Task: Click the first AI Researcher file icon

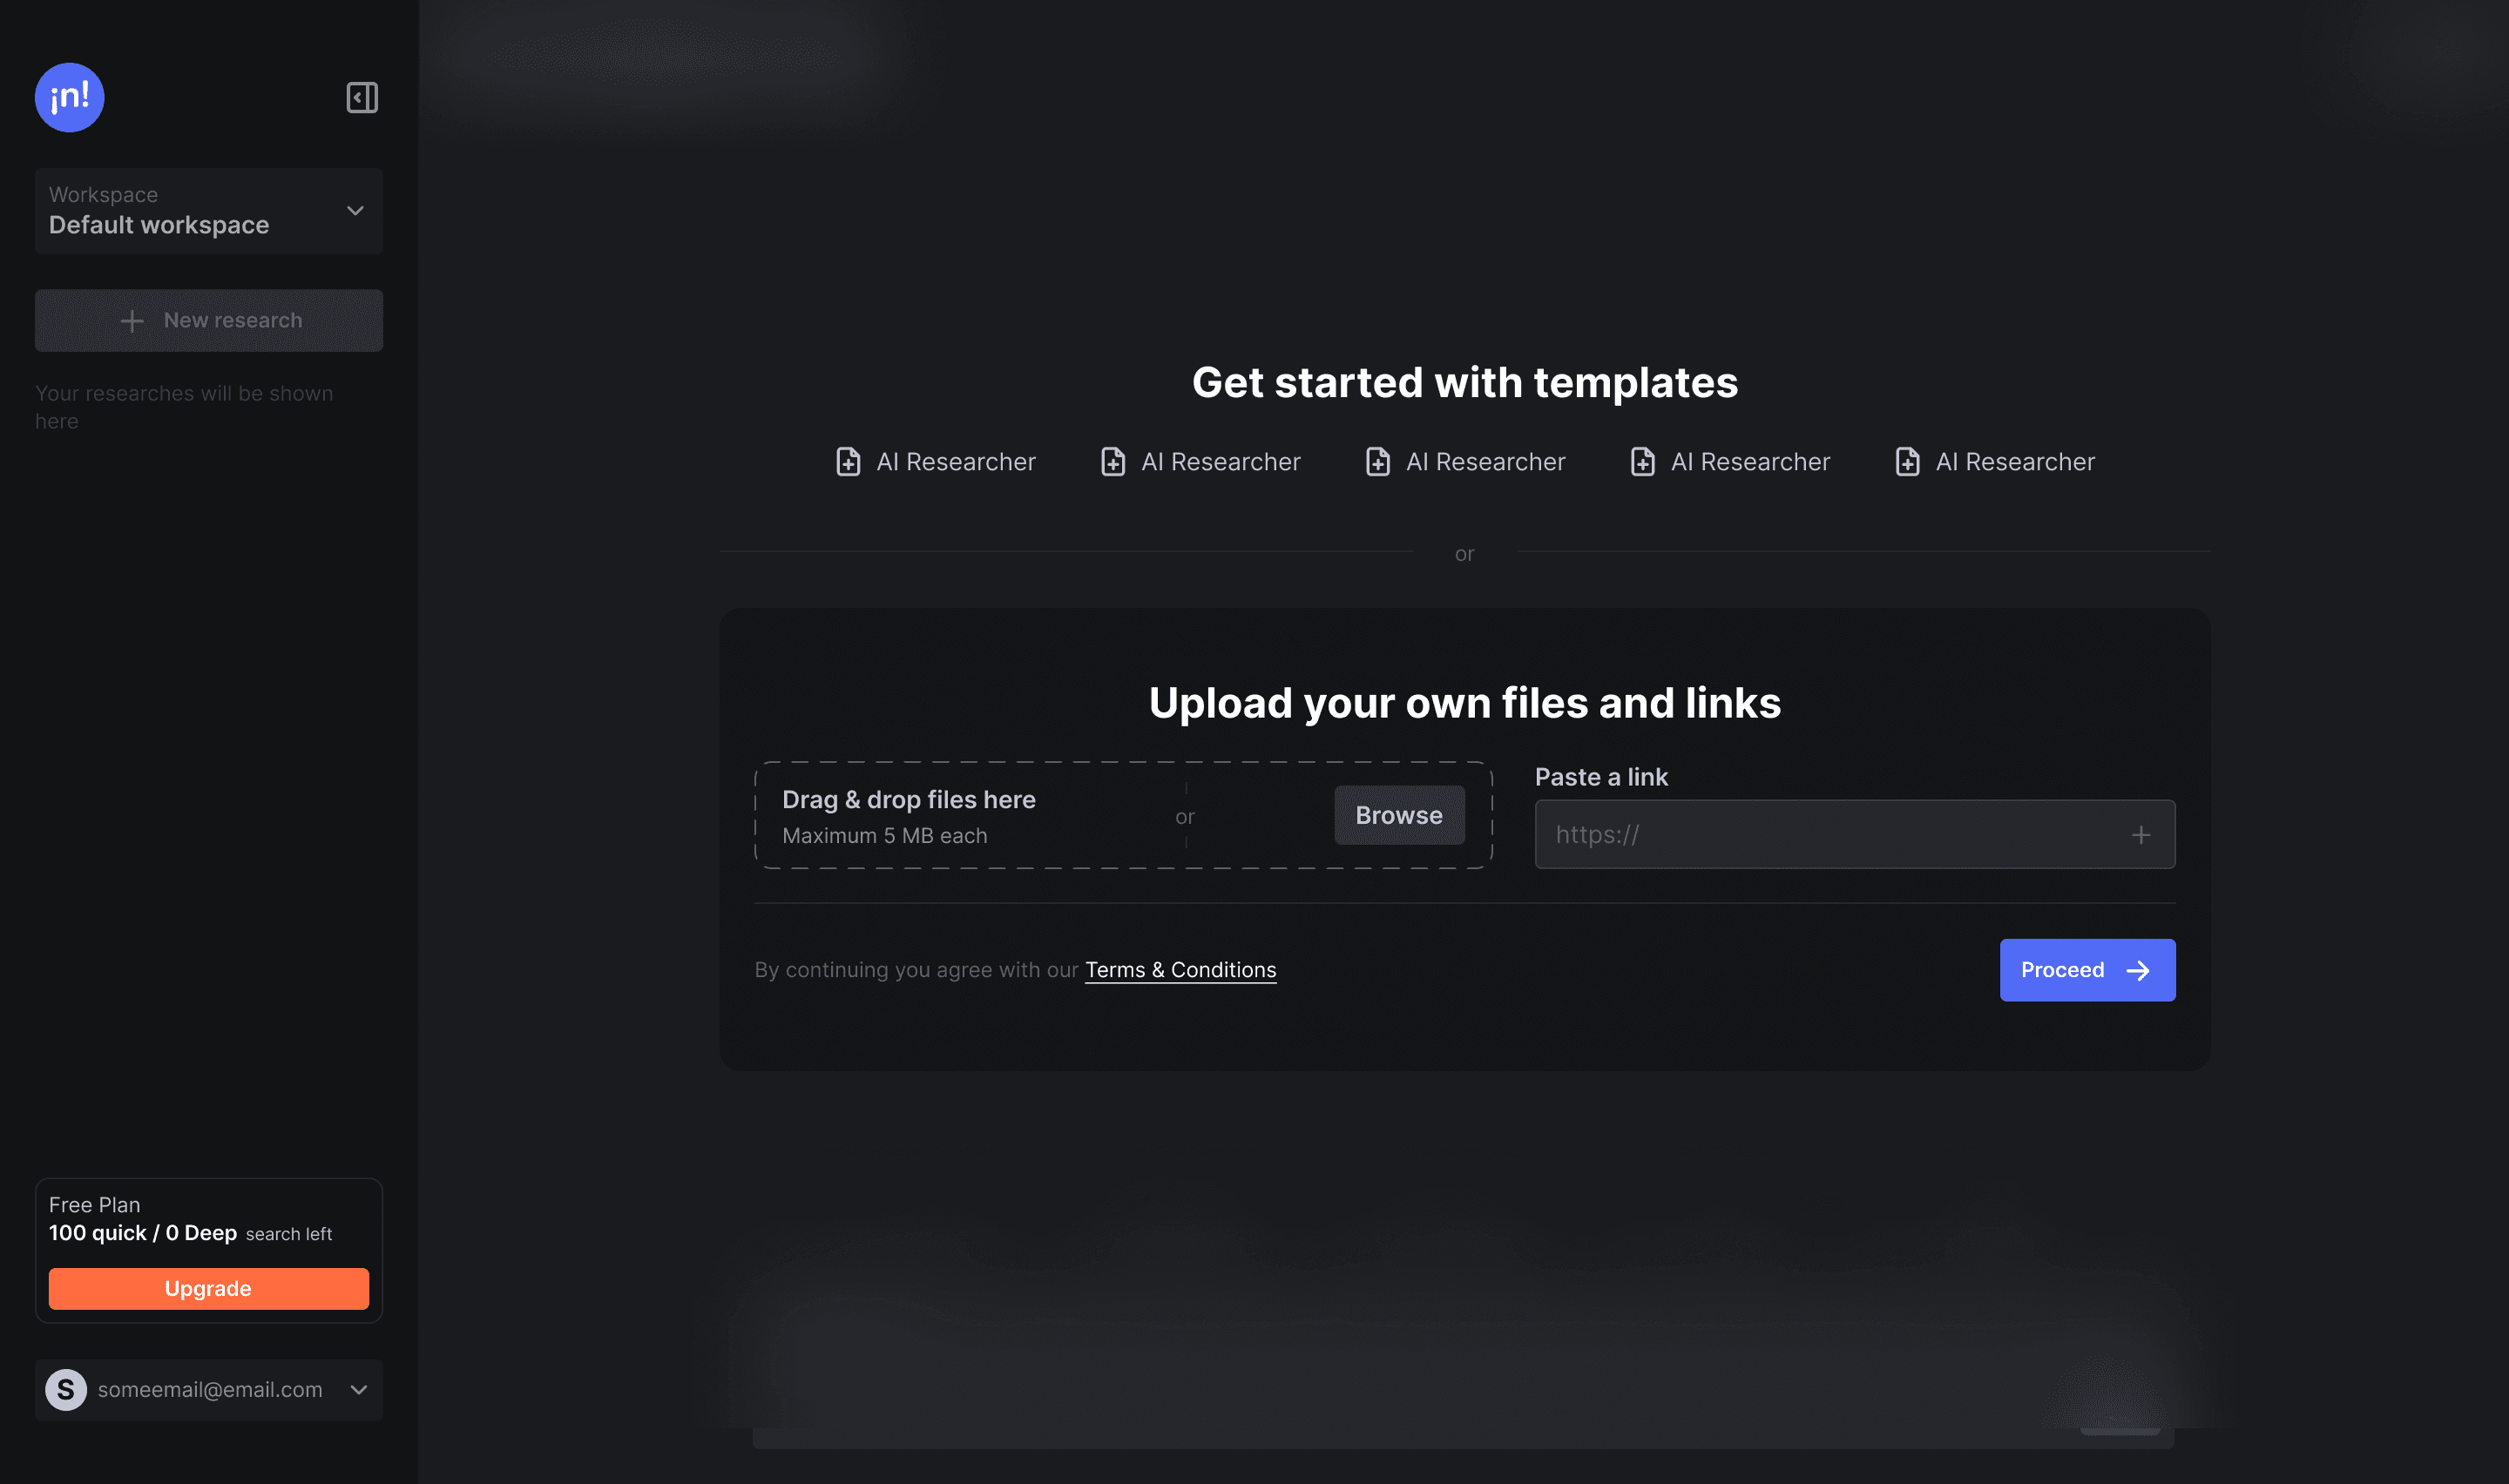Action: click(848, 462)
